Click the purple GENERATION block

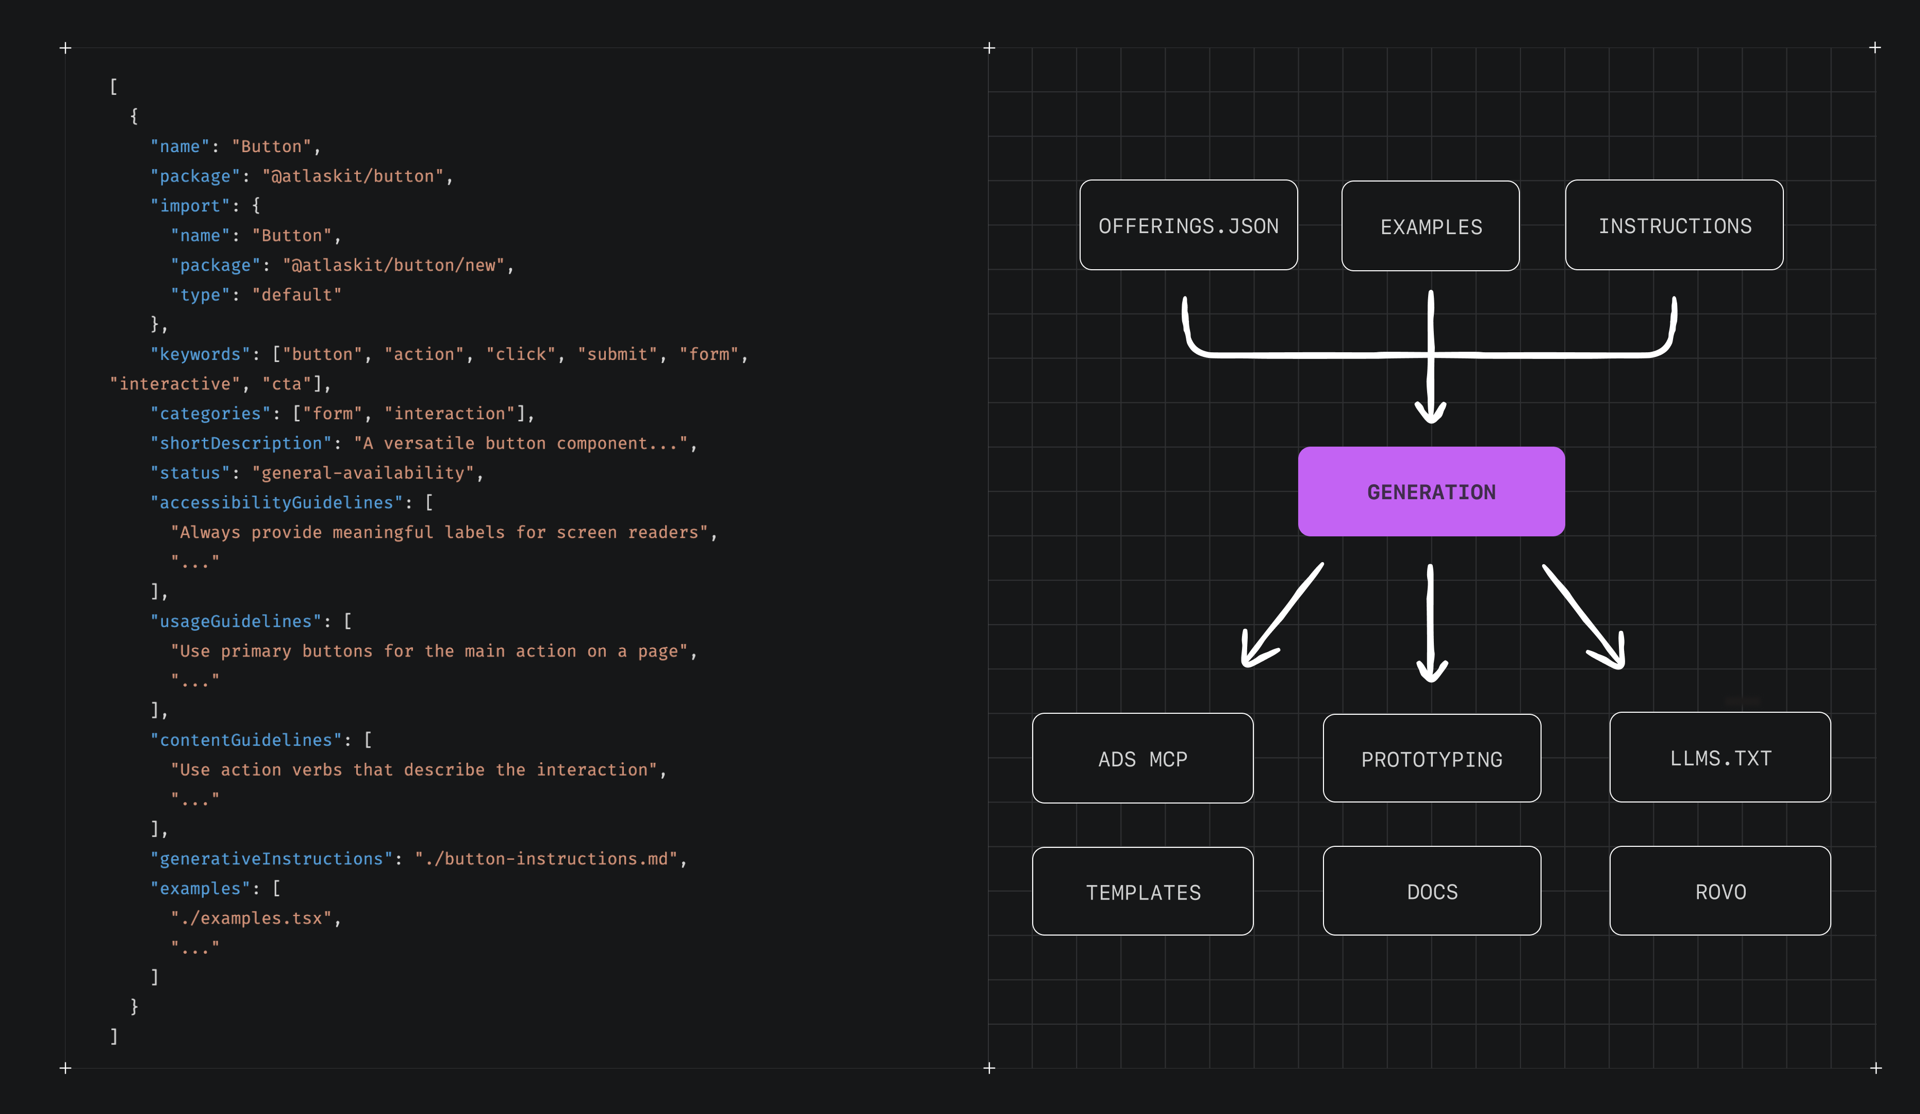coord(1431,492)
